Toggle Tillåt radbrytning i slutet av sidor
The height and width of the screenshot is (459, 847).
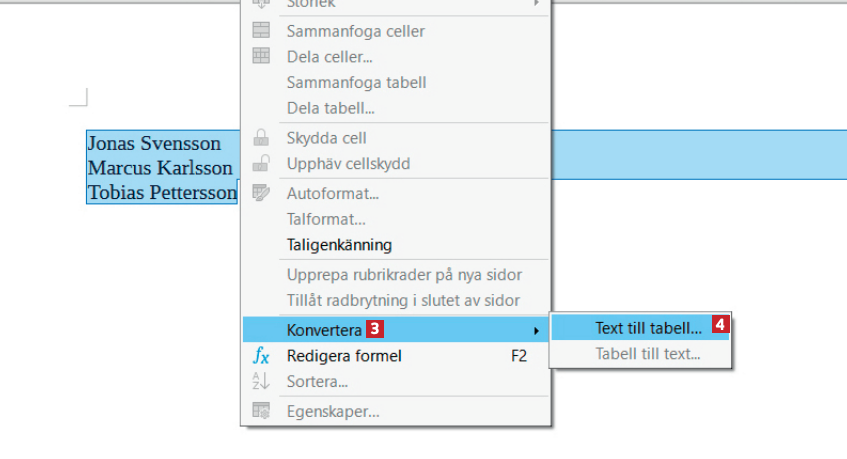403,300
